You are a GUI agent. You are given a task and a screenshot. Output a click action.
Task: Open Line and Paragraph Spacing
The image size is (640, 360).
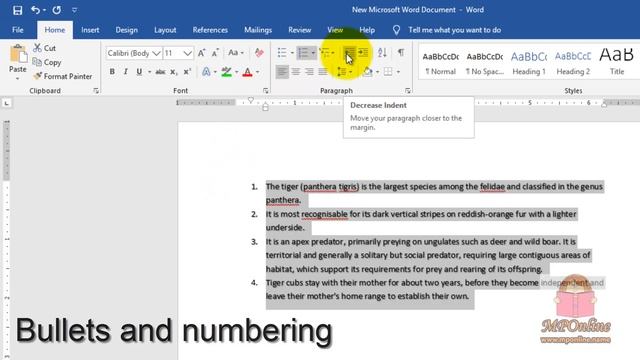pos(342,72)
